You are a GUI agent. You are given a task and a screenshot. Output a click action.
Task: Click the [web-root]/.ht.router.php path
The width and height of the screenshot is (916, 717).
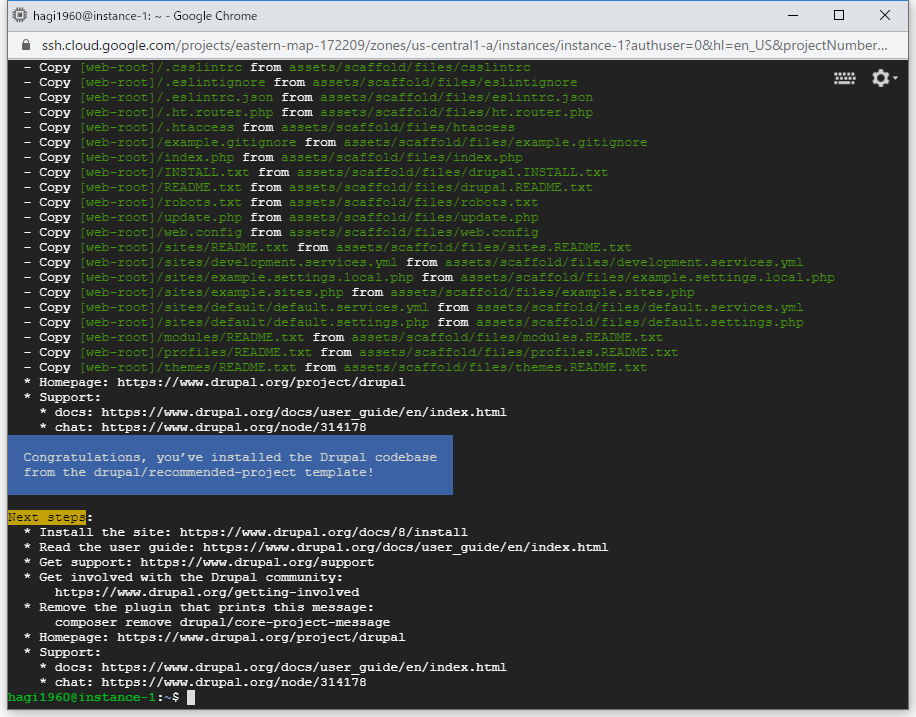[x=176, y=112]
